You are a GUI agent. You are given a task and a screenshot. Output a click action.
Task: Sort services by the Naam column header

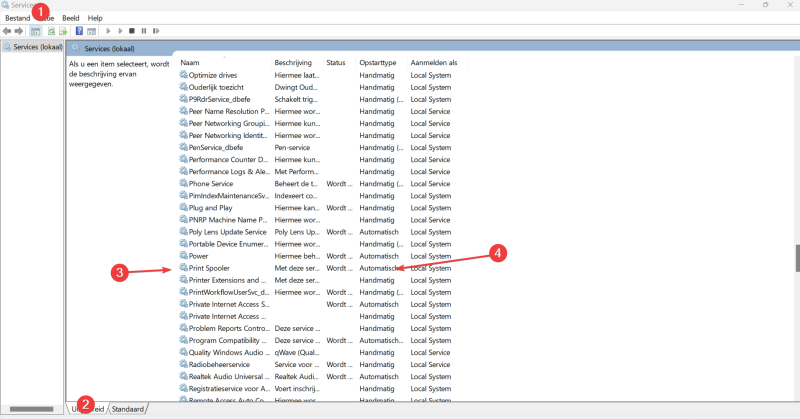click(190, 63)
